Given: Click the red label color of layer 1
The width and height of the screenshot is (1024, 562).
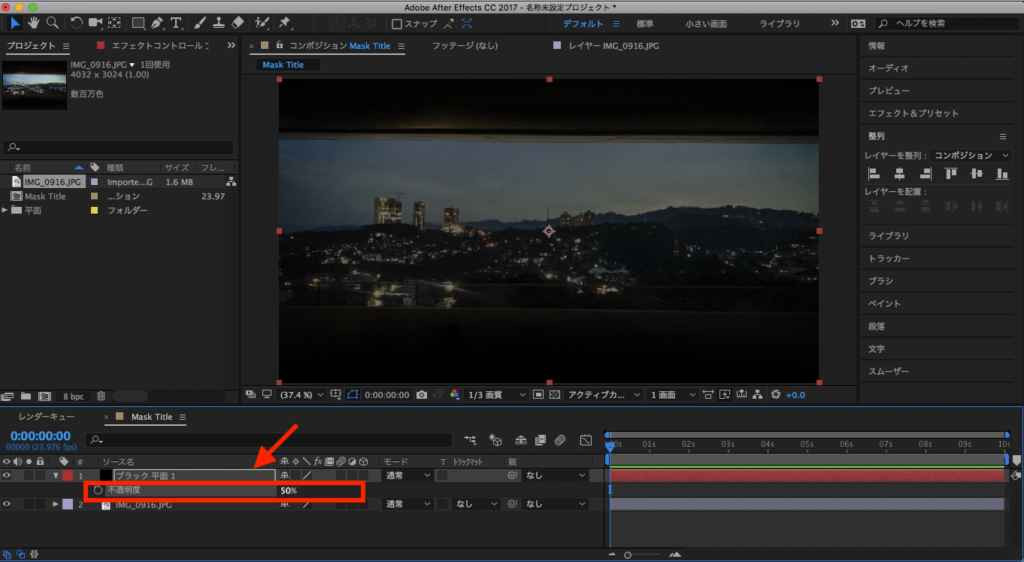Looking at the screenshot, I should [x=68, y=476].
